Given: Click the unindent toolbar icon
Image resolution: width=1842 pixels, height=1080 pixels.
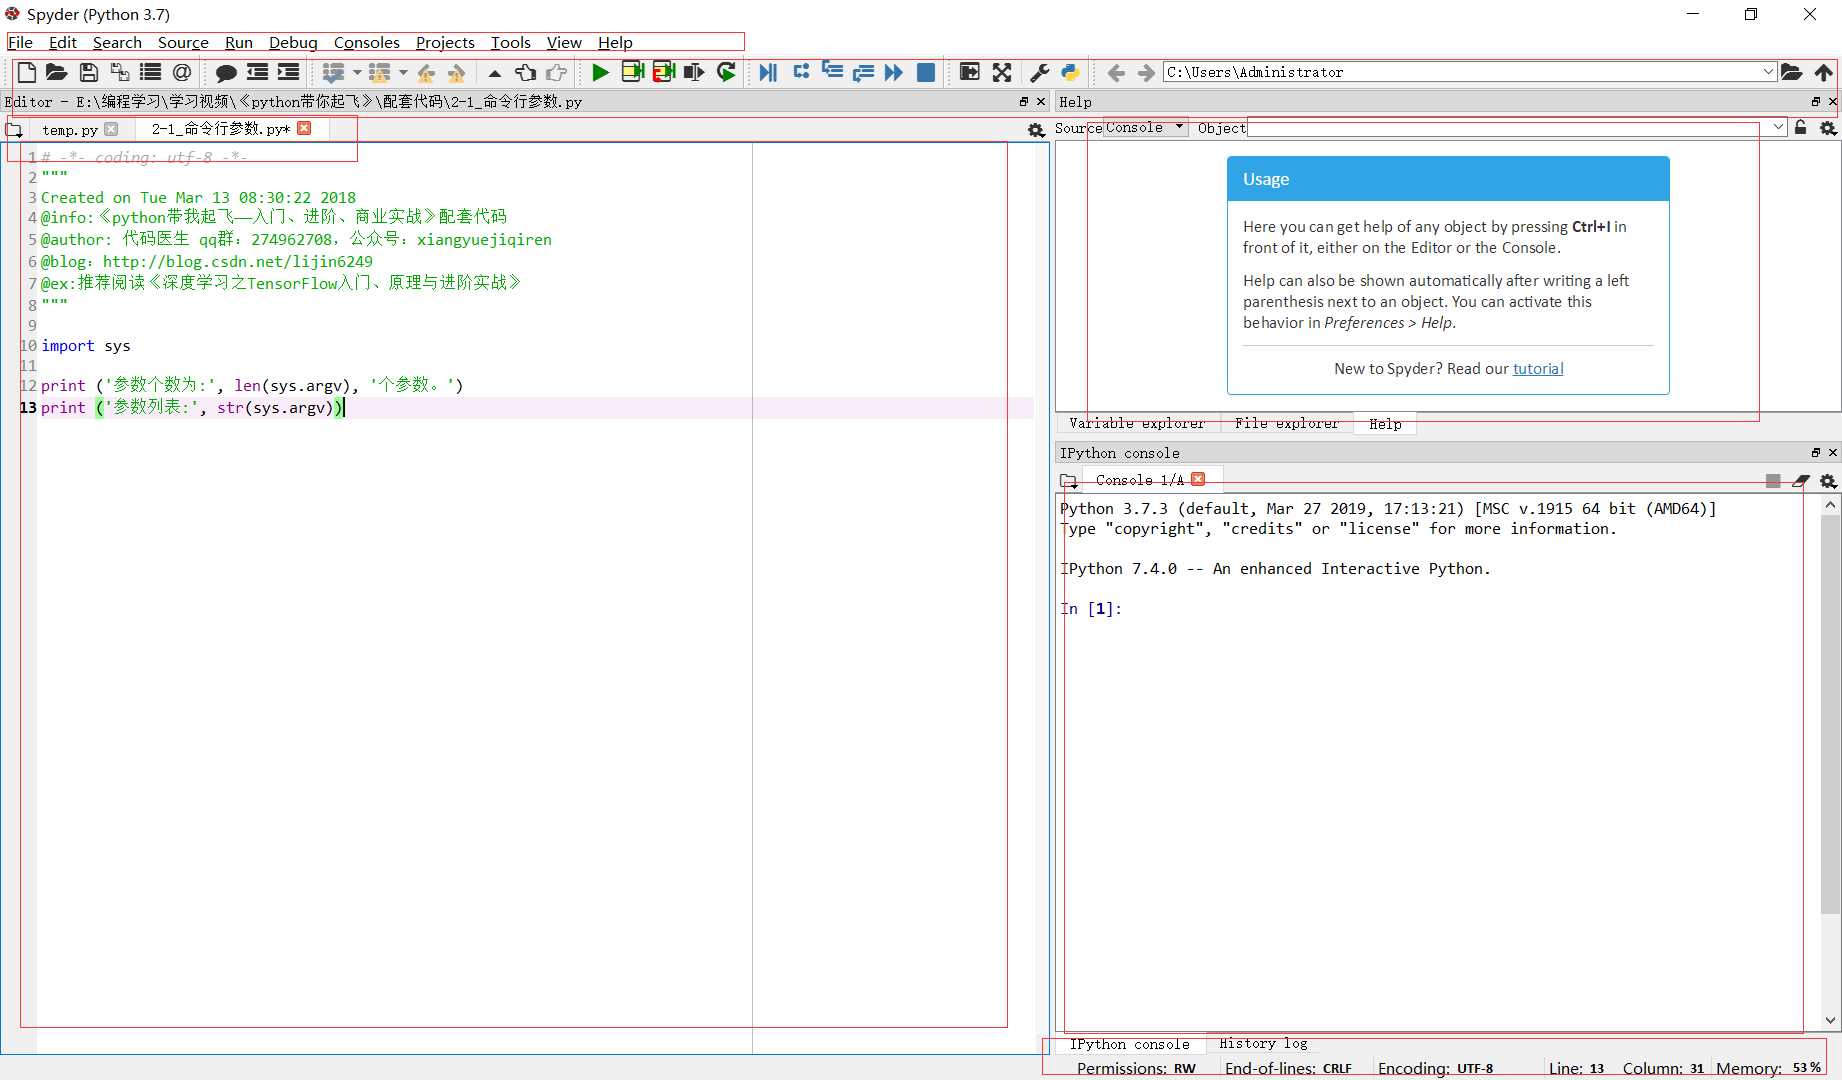Looking at the screenshot, I should [257, 72].
